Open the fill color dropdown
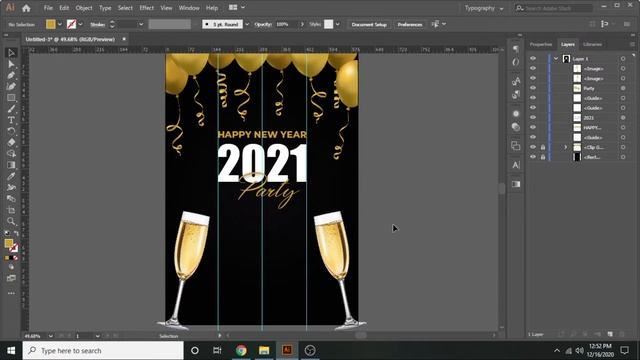 (x=60, y=24)
